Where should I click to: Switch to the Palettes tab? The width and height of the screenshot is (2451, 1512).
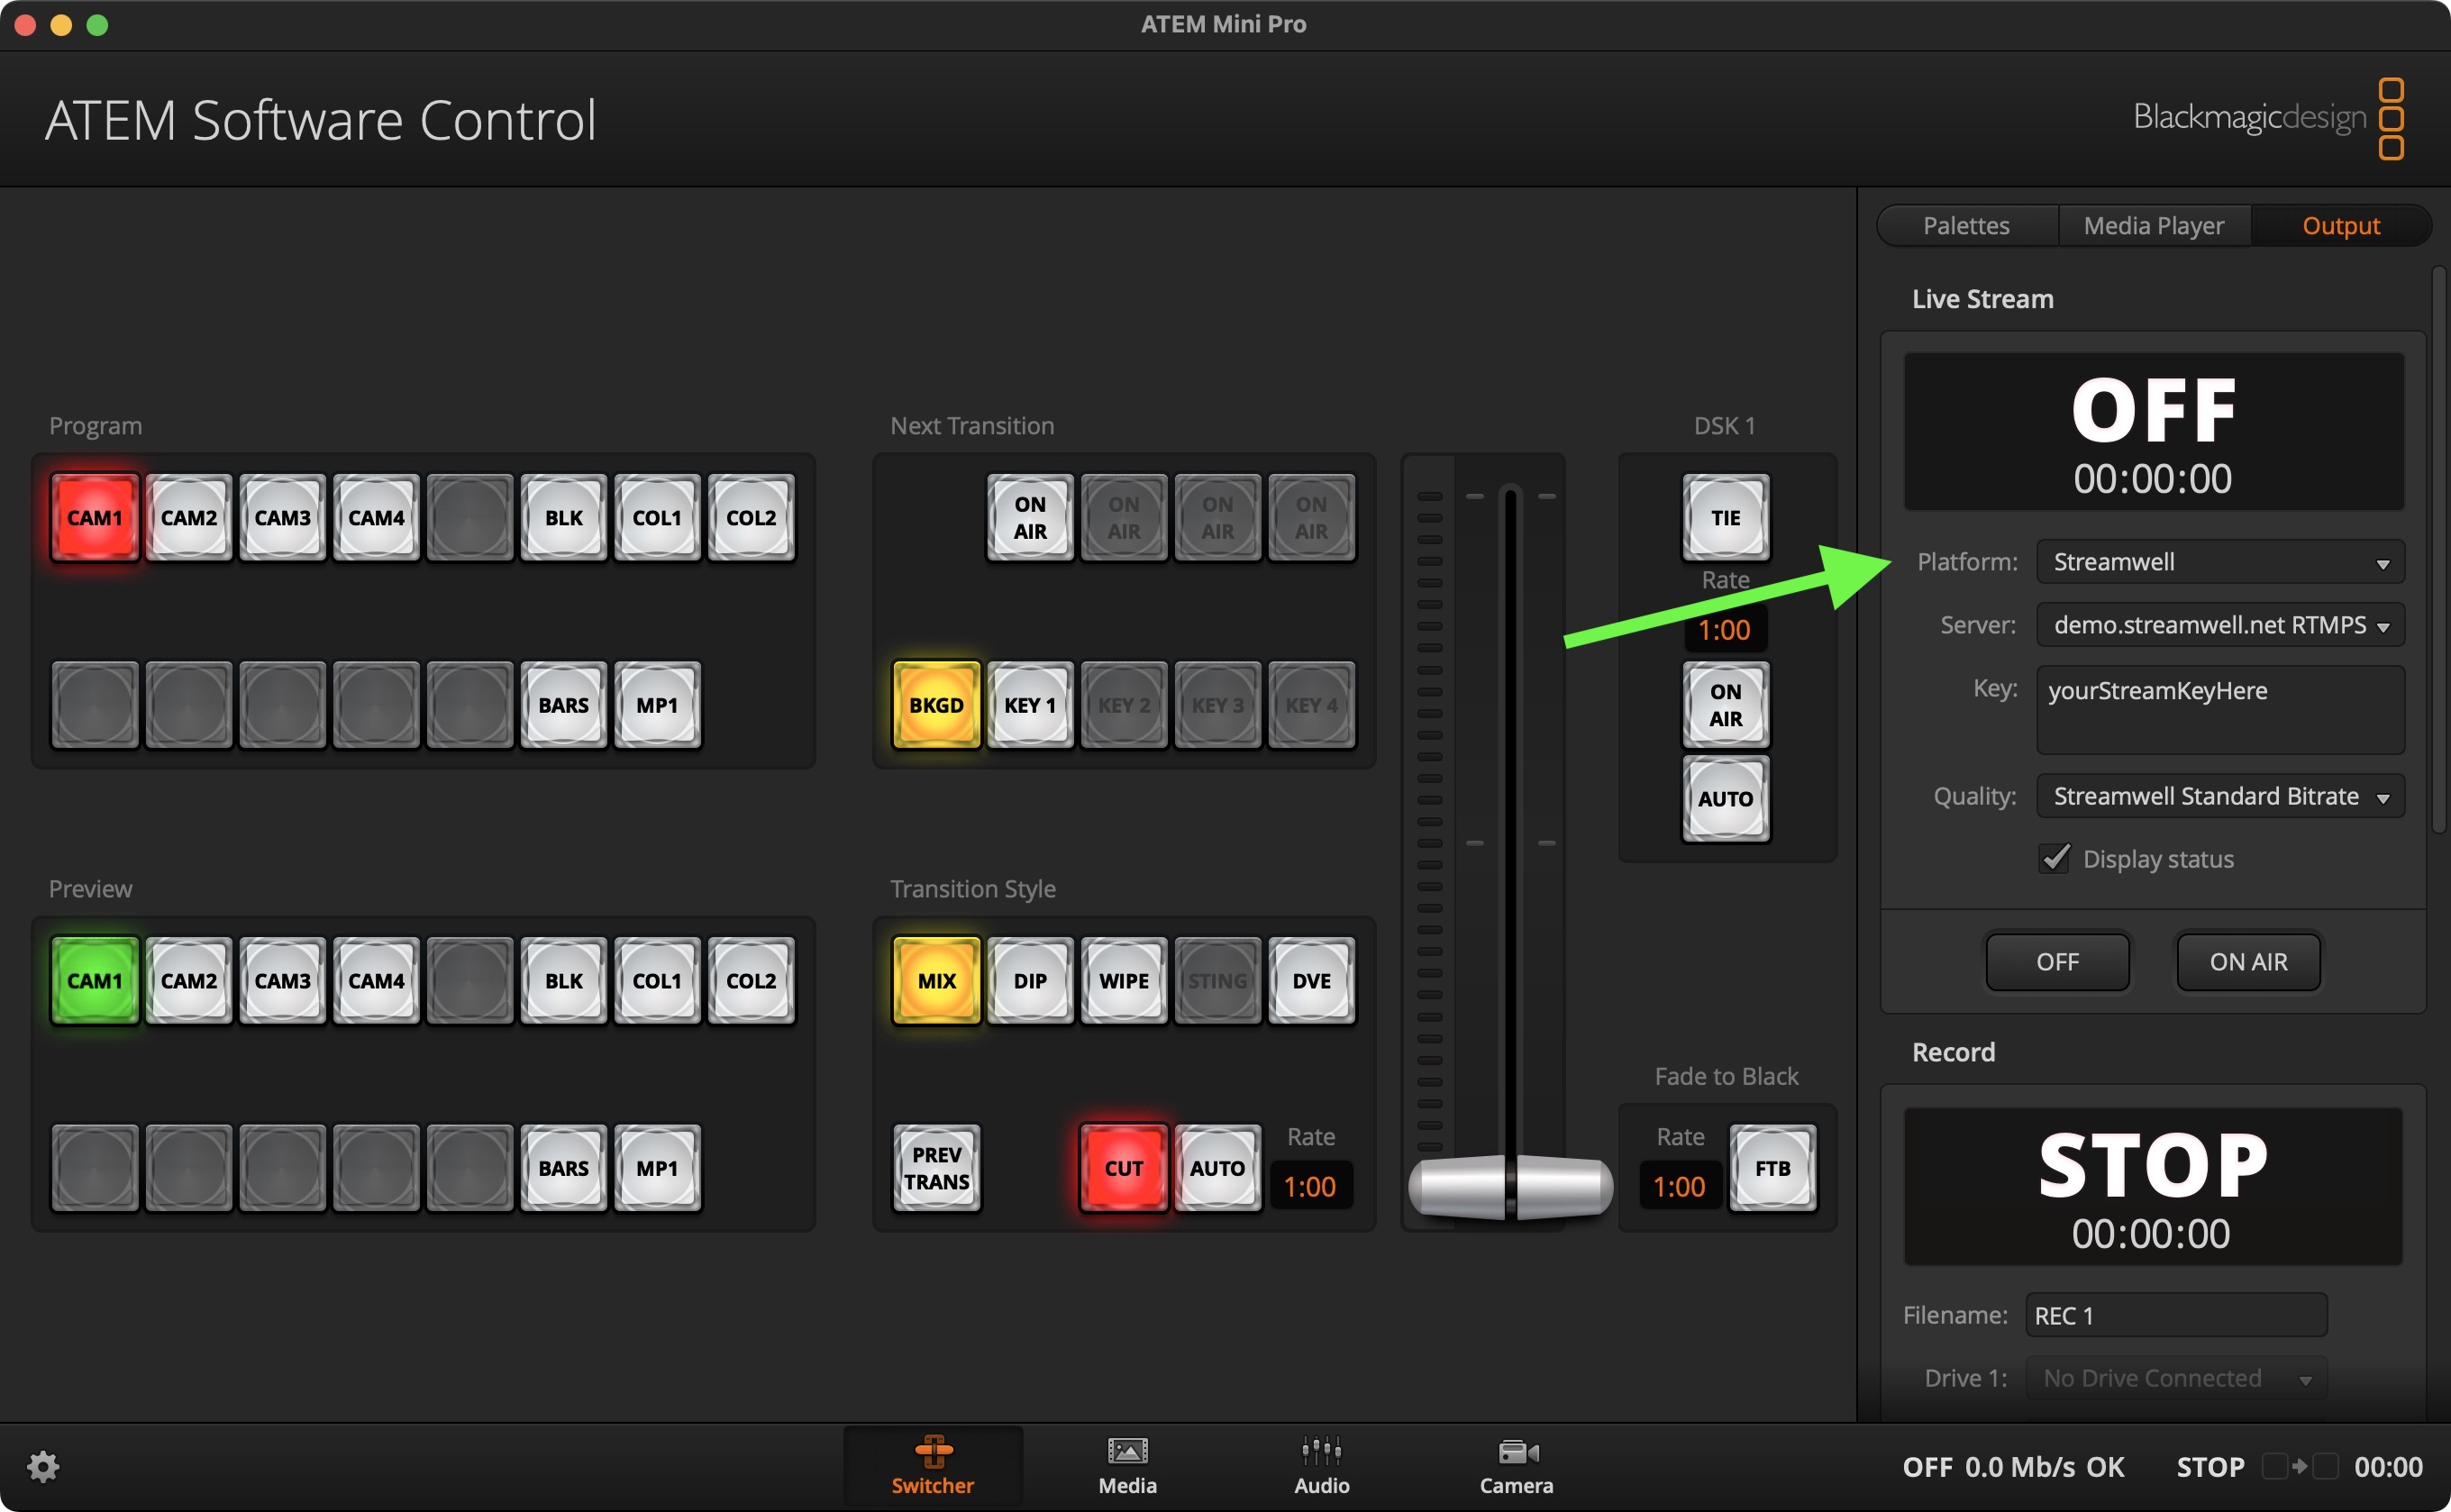point(1966,226)
